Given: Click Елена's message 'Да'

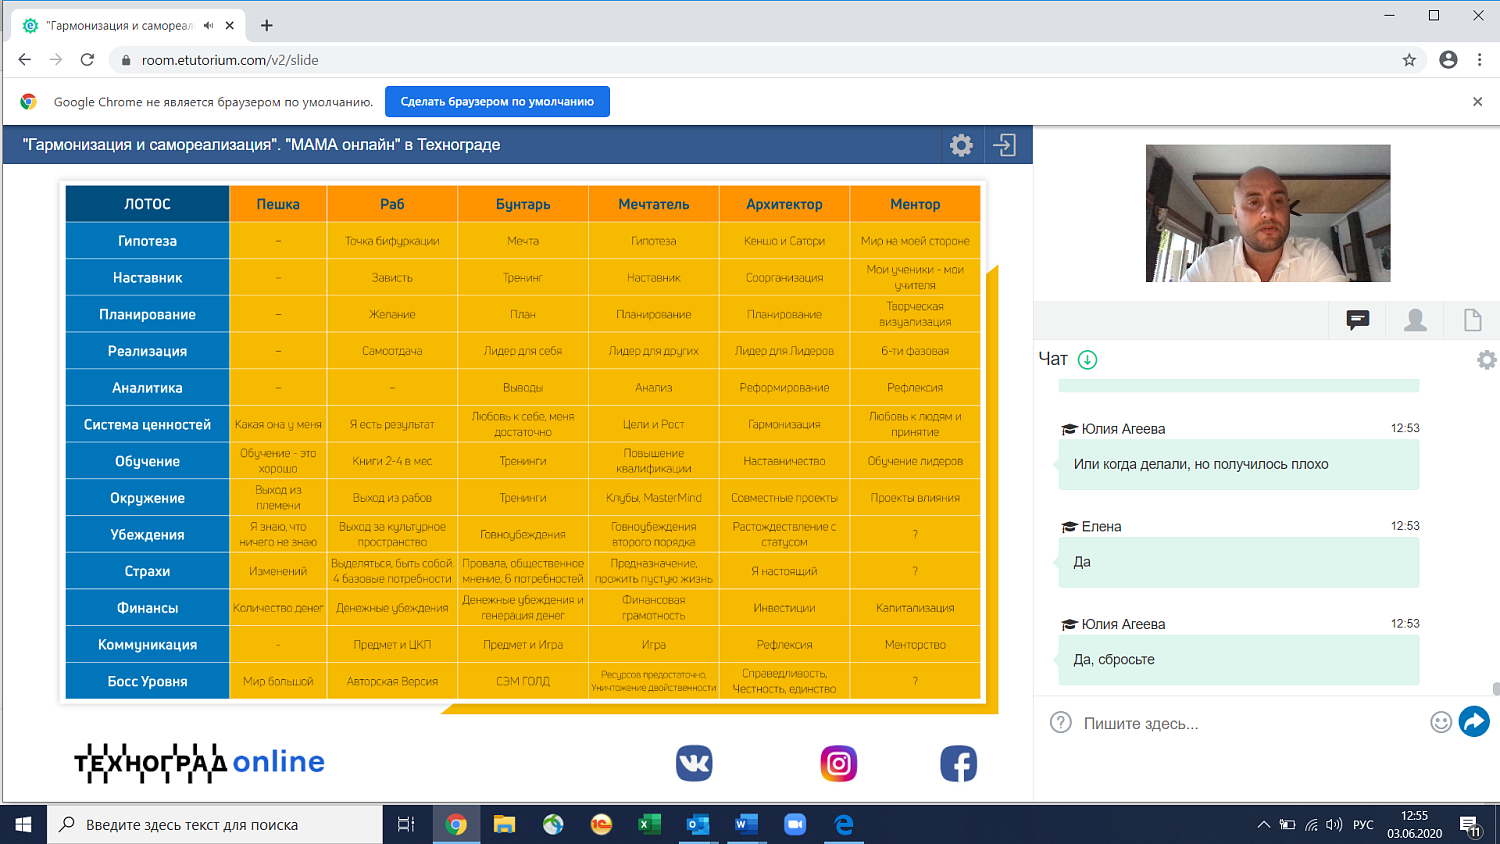Looking at the screenshot, I should pyautogui.click(x=1239, y=562).
